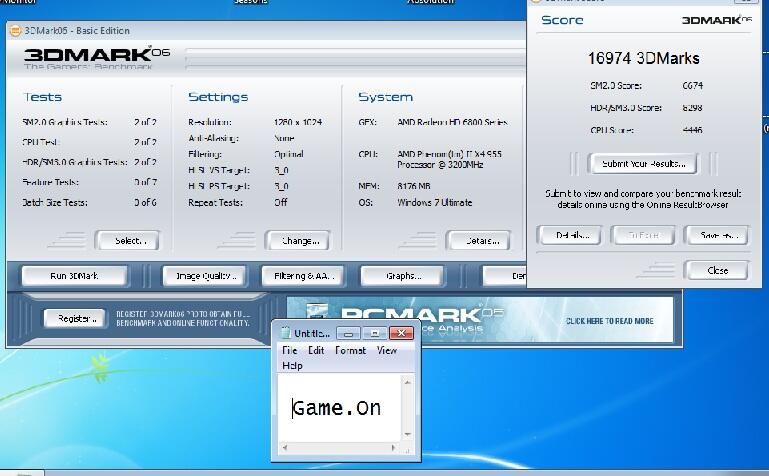769x476 pixels.
Task: Open the Change... settings button
Action: pos(298,240)
